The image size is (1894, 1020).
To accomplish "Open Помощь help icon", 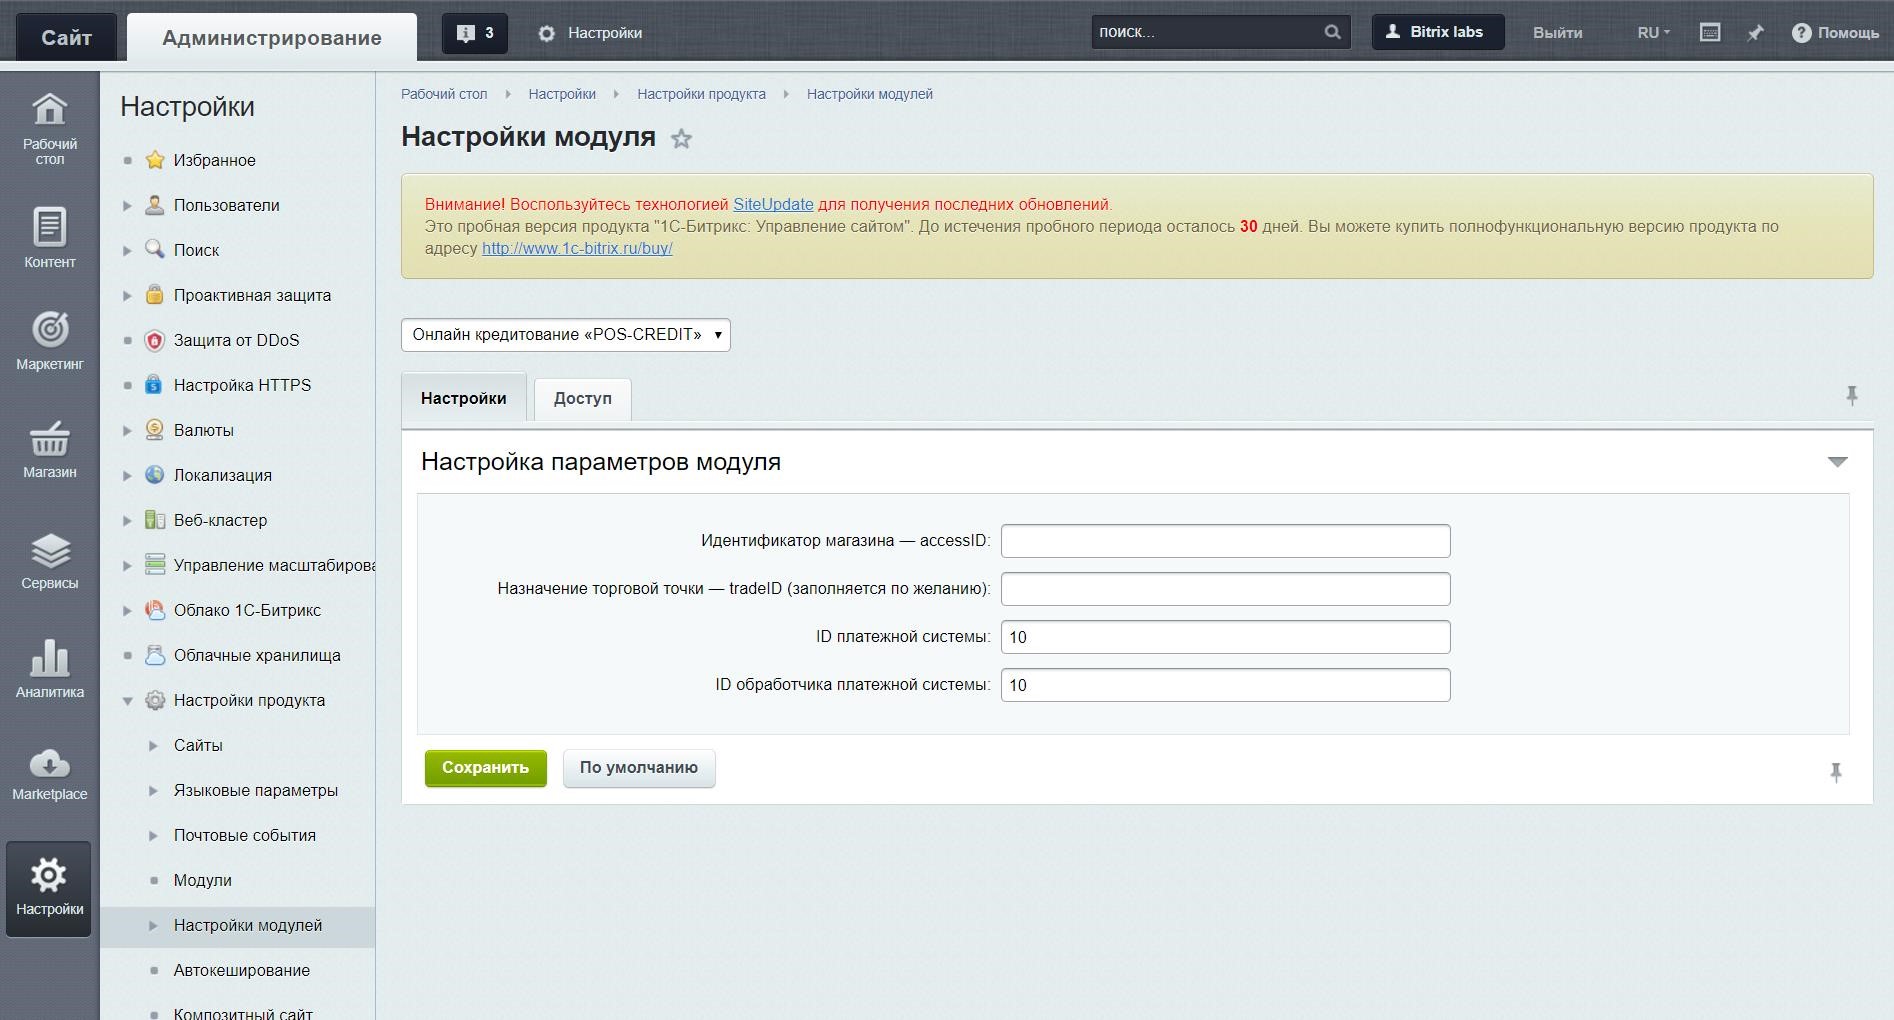I will (1835, 33).
